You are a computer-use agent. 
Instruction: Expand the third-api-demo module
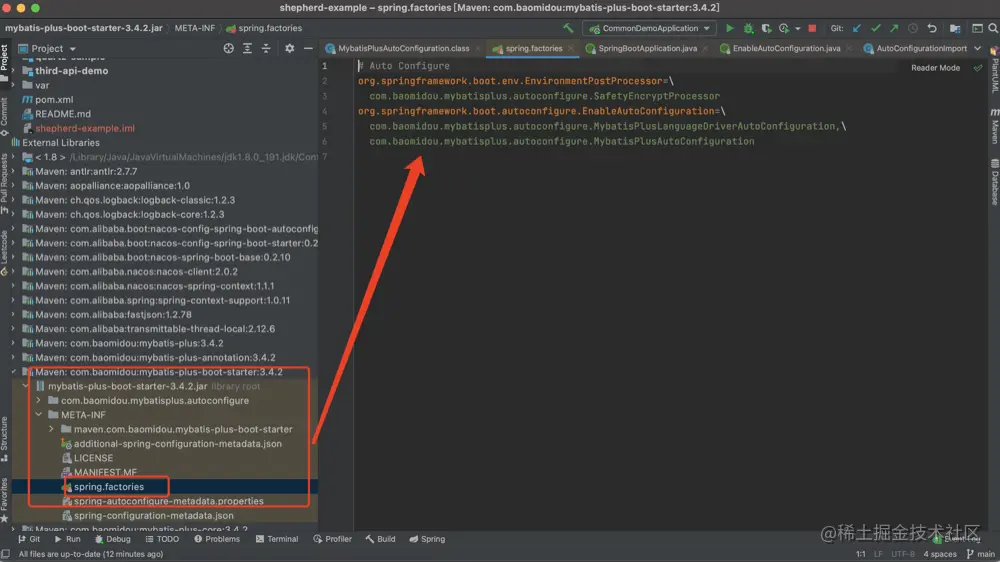tap(13, 71)
